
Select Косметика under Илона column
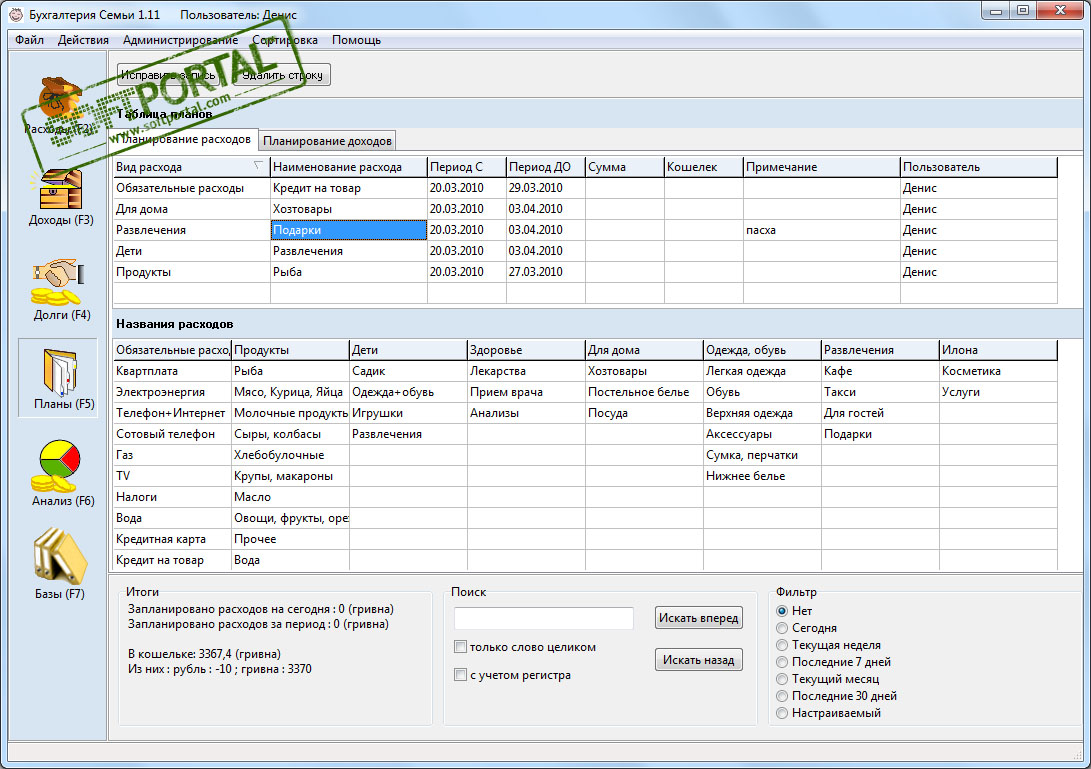(x=998, y=371)
